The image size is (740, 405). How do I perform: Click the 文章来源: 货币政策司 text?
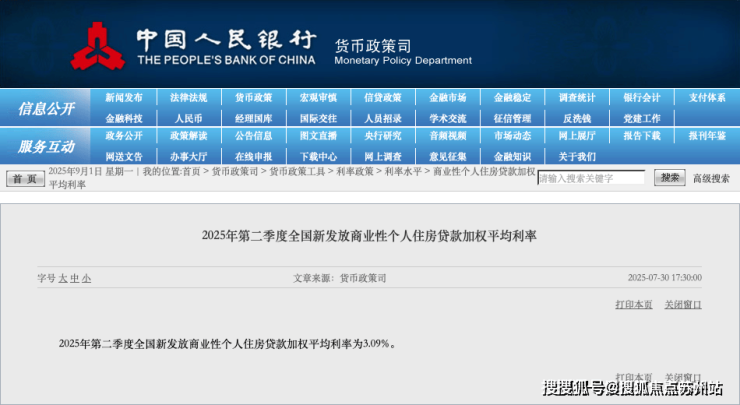click(340, 278)
